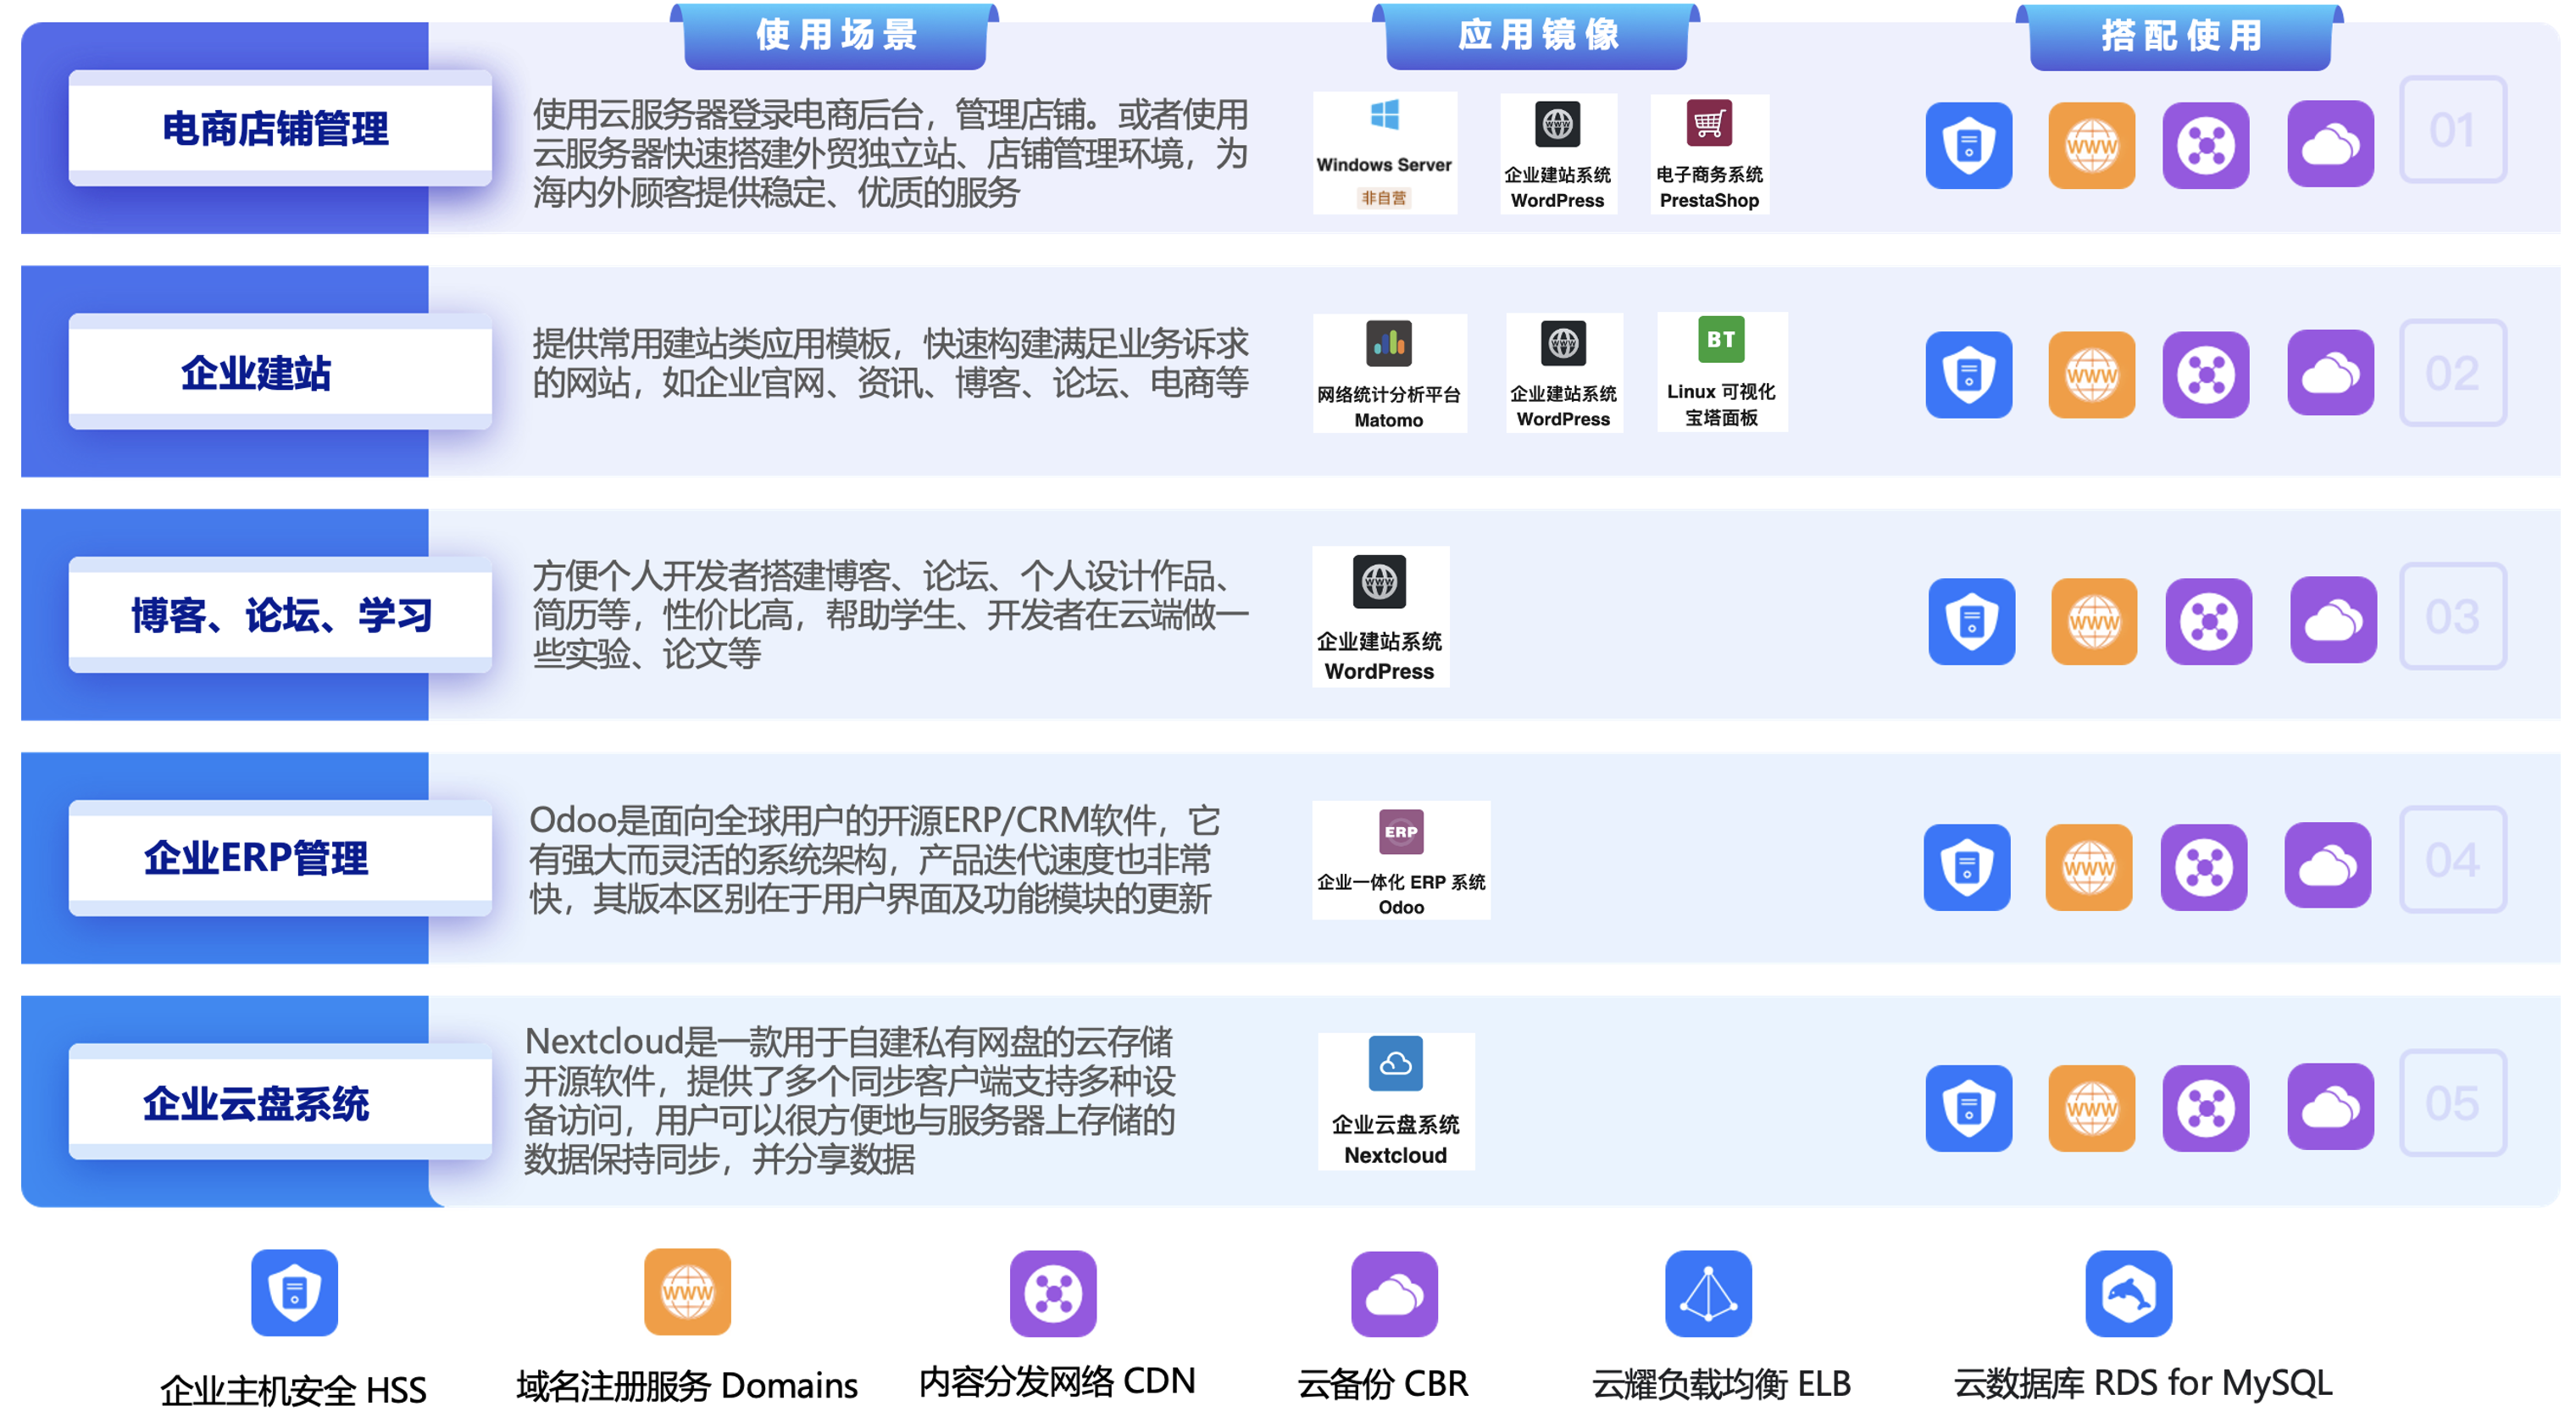
Task: Click the 云备份 CBR legend icon
Action: click(1394, 1293)
